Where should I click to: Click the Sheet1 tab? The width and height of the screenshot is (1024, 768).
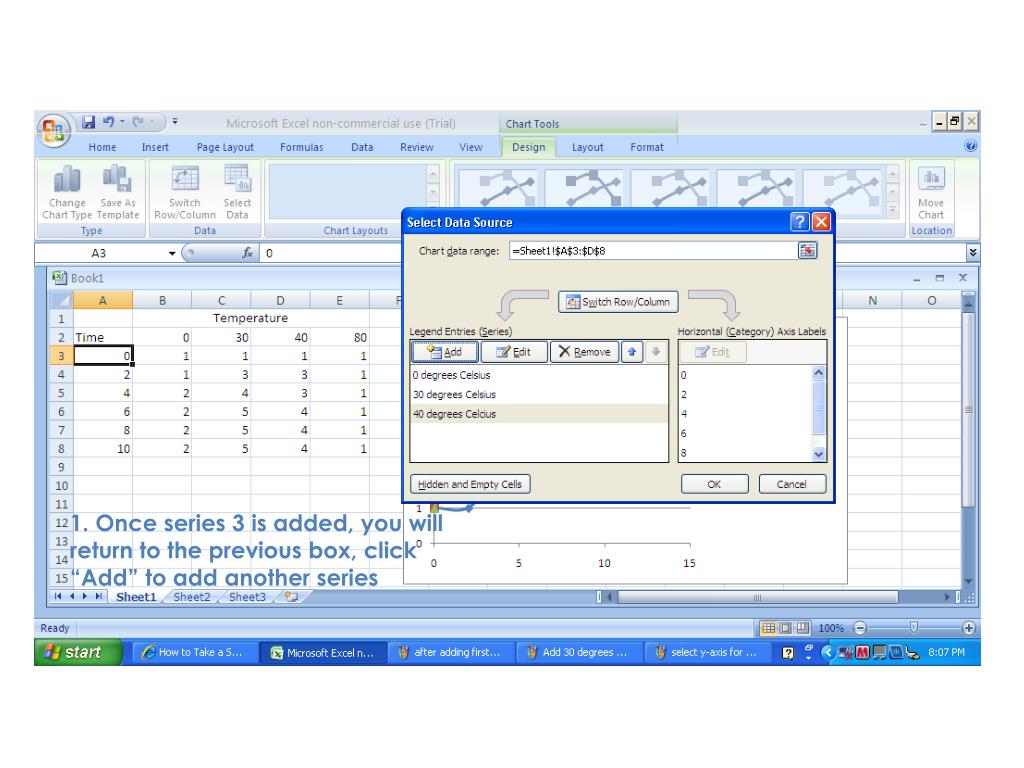pyautogui.click(x=136, y=597)
